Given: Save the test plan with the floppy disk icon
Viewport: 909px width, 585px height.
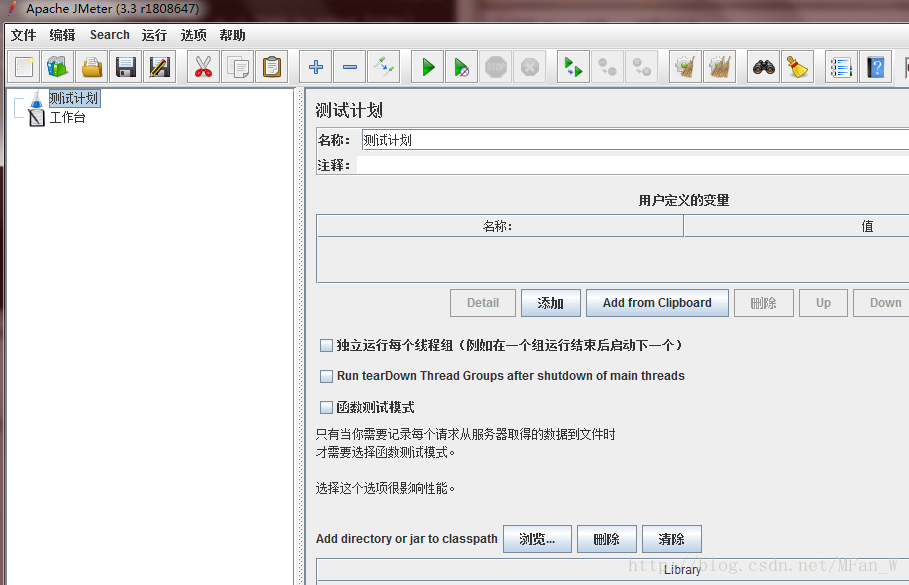Looking at the screenshot, I should (126, 67).
